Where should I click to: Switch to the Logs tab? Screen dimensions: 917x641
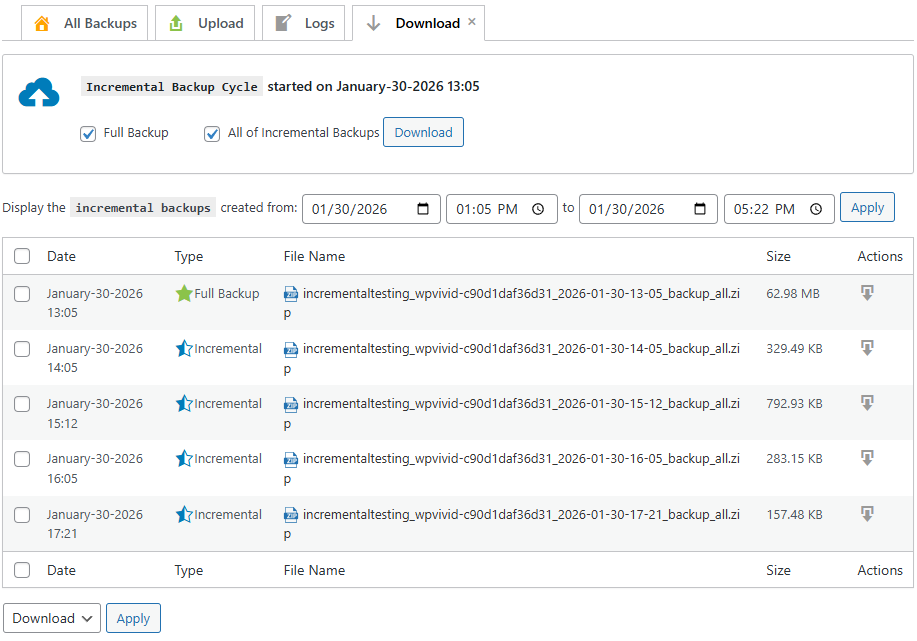(x=314, y=22)
